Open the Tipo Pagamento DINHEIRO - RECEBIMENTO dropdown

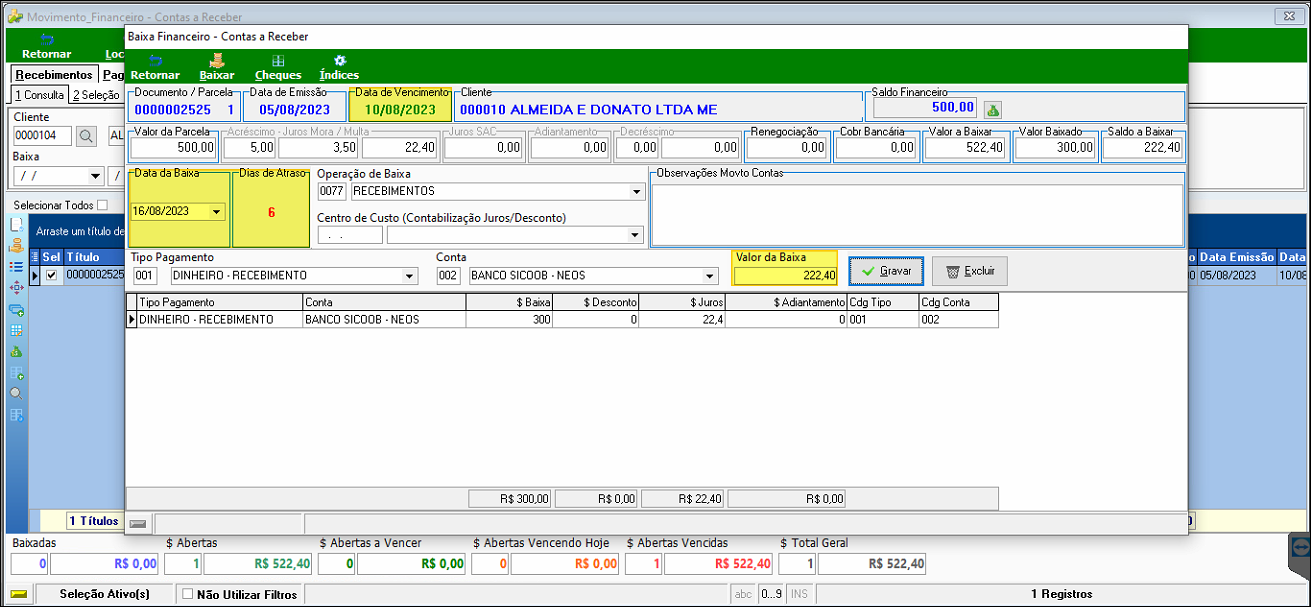pos(408,276)
